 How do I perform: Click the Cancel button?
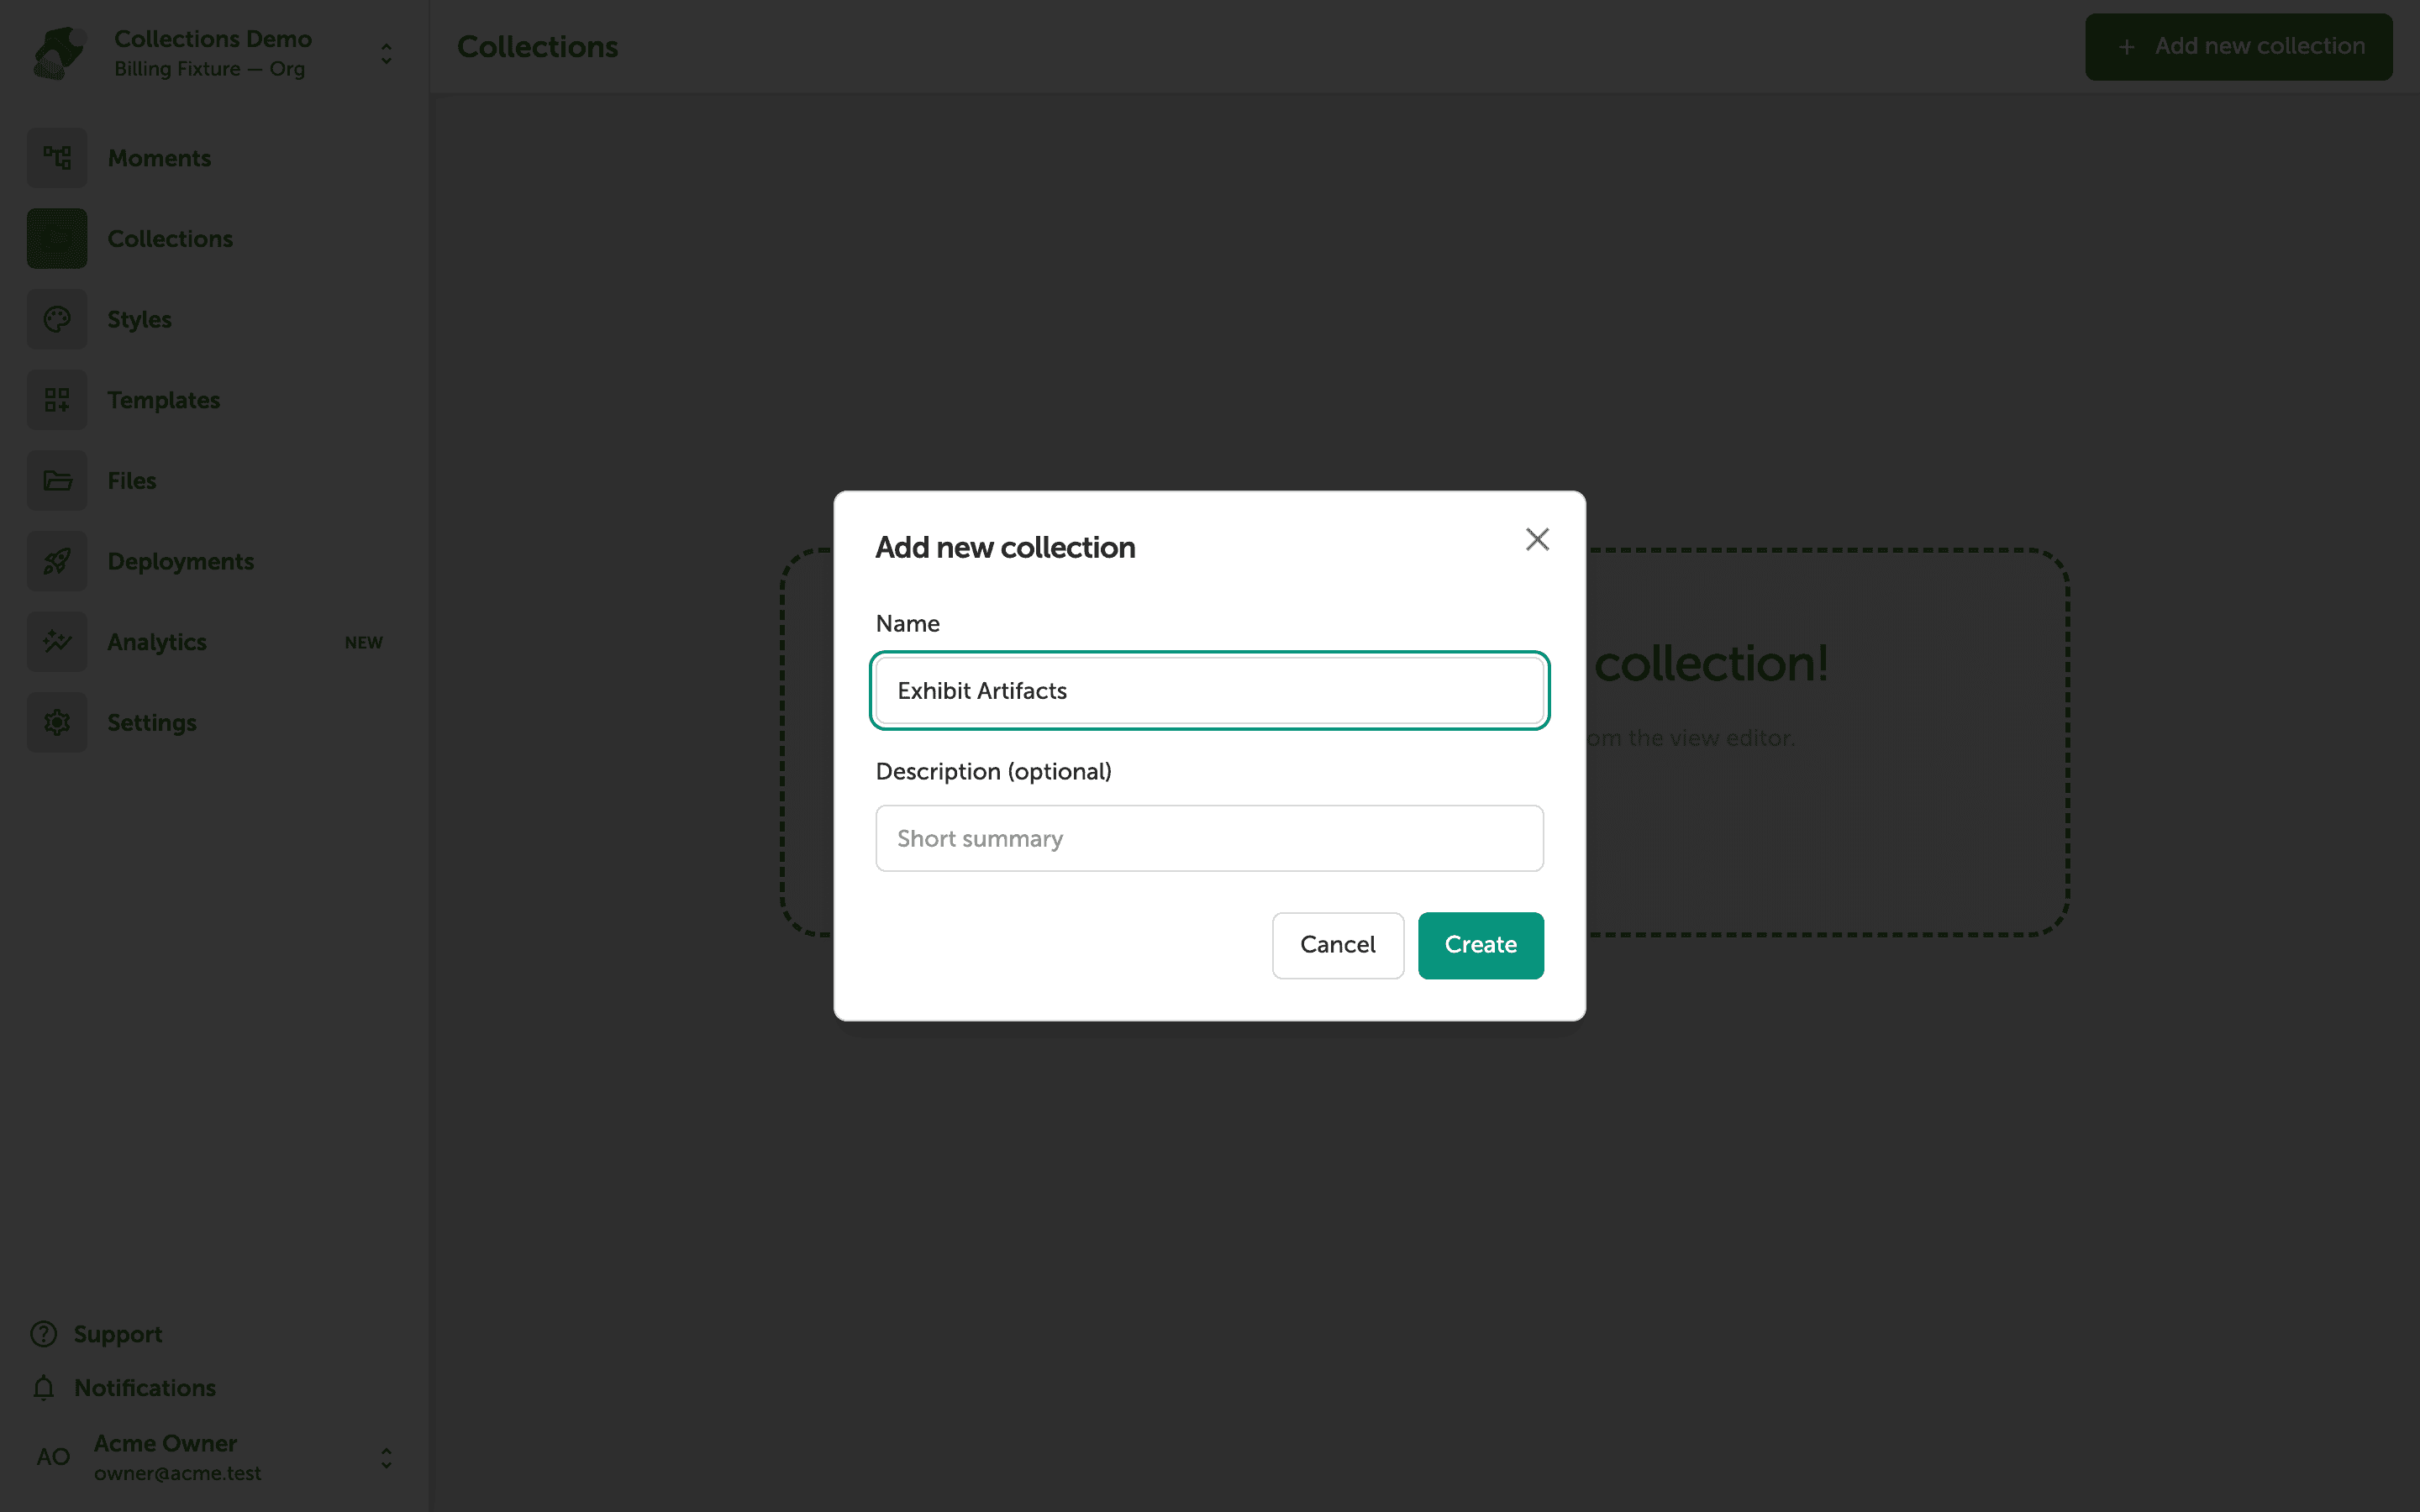[x=1337, y=945]
